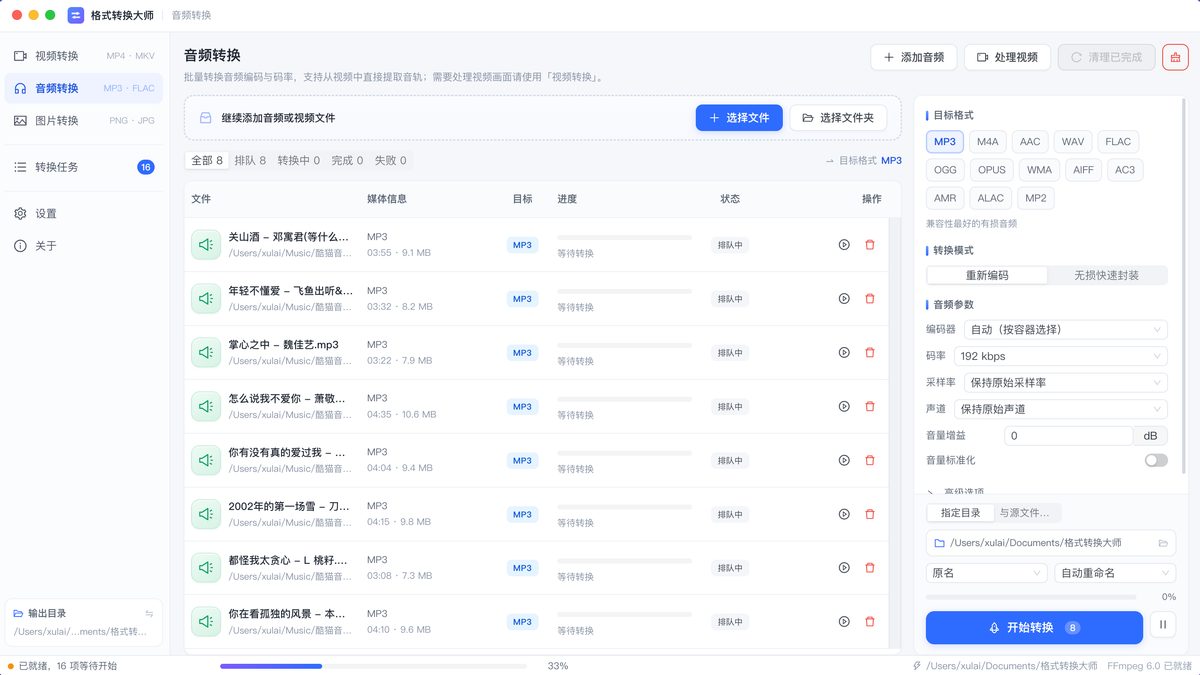The height and width of the screenshot is (675, 1200).
Task: Start converting the 都怪我太贪心 row
Action: click(844, 569)
